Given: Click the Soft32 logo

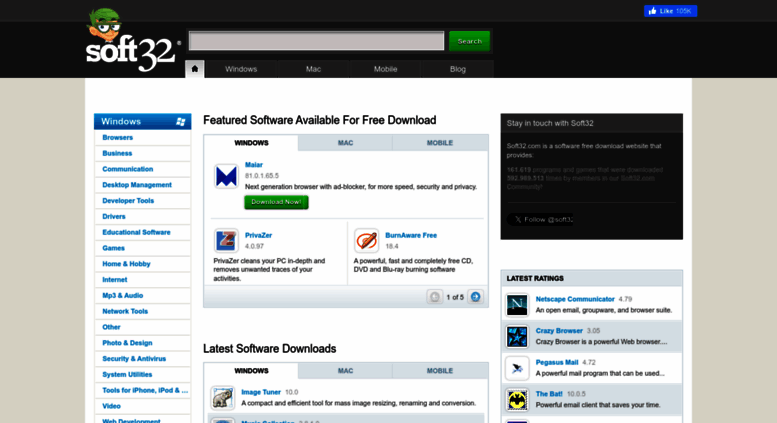Looking at the screenshot, I should point(132,41).
